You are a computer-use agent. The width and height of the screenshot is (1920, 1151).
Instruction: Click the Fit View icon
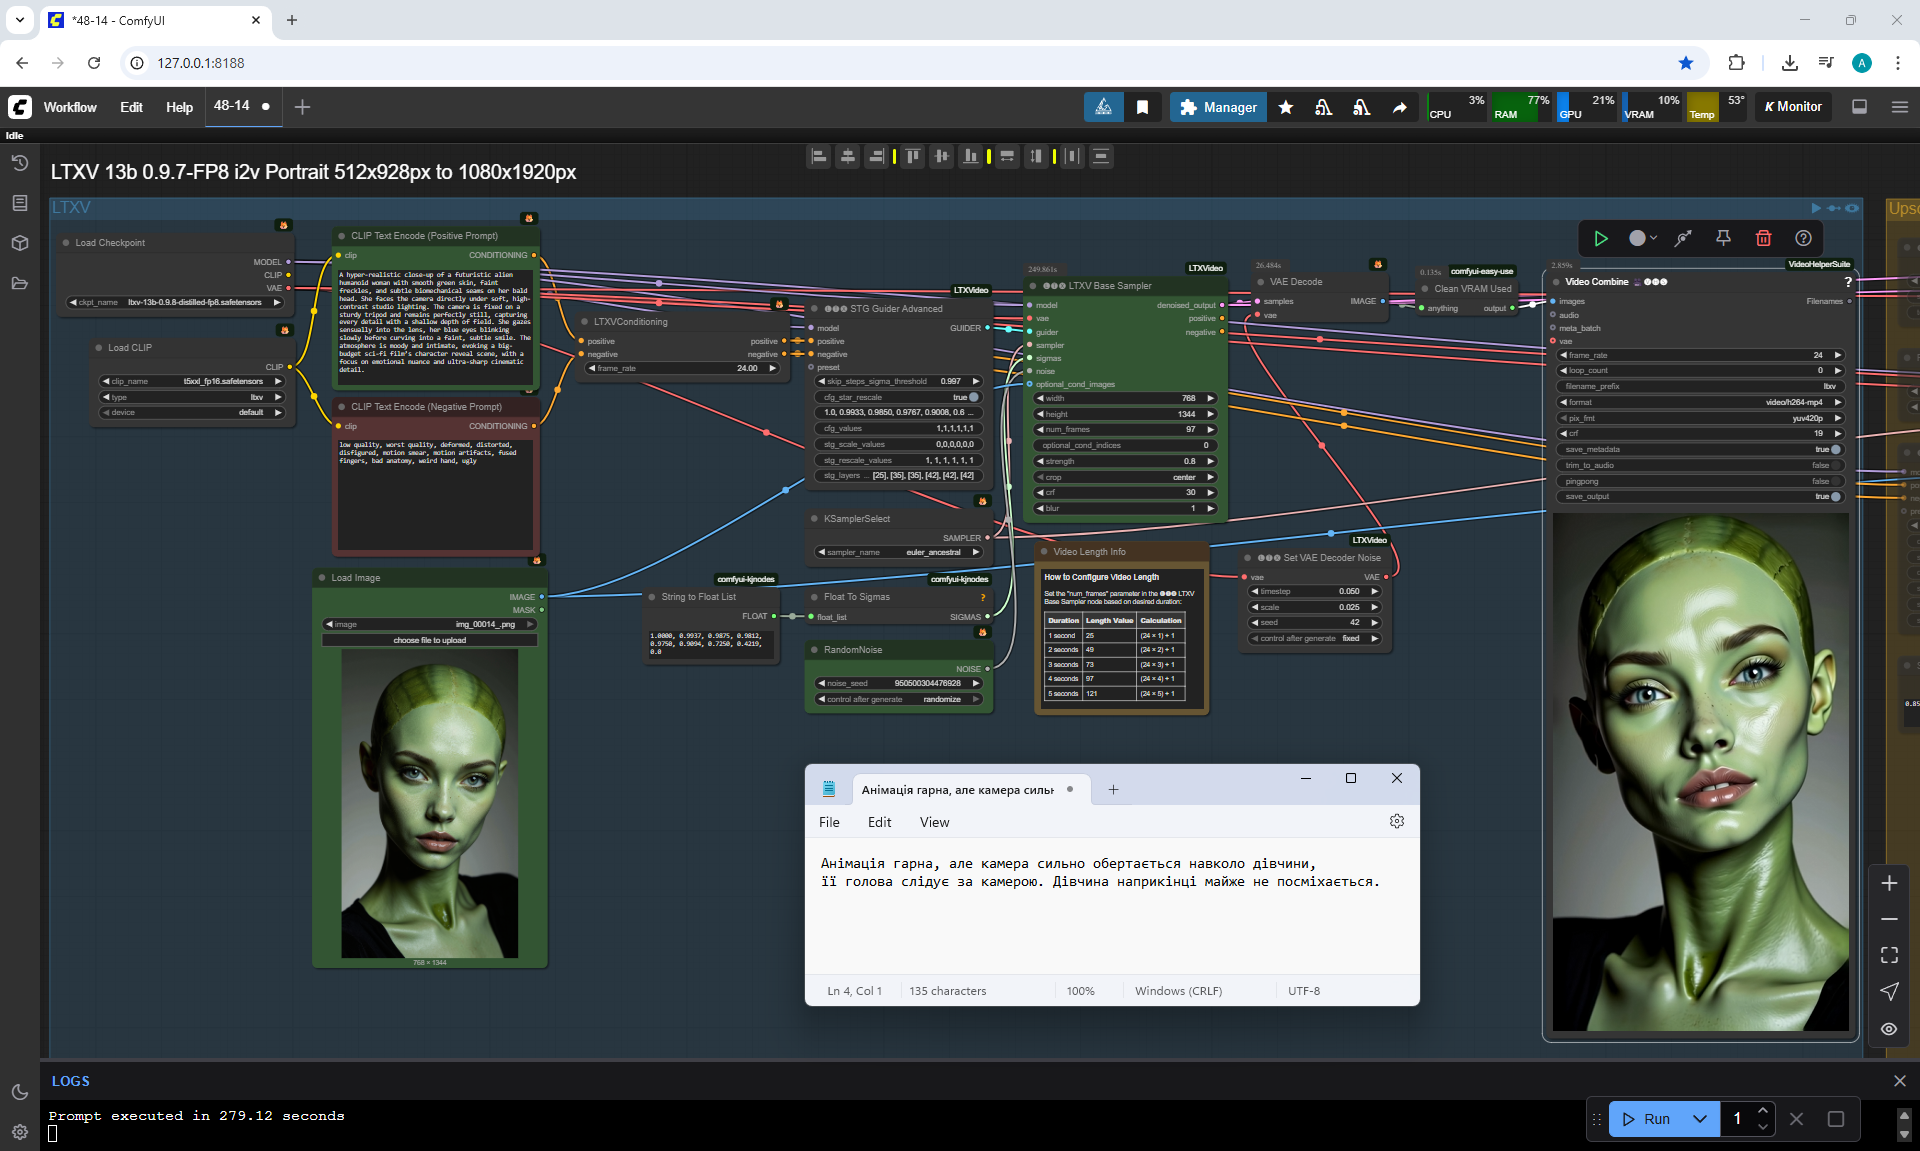tap(1889, 955)
